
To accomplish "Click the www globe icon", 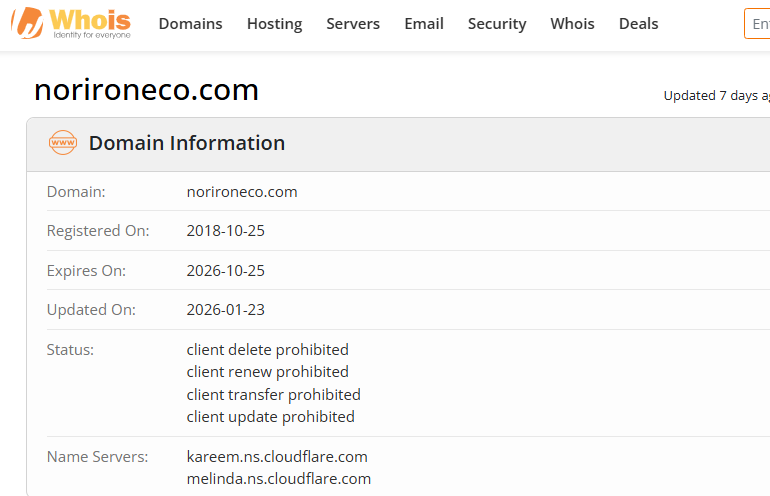I will tap(63, 143).
